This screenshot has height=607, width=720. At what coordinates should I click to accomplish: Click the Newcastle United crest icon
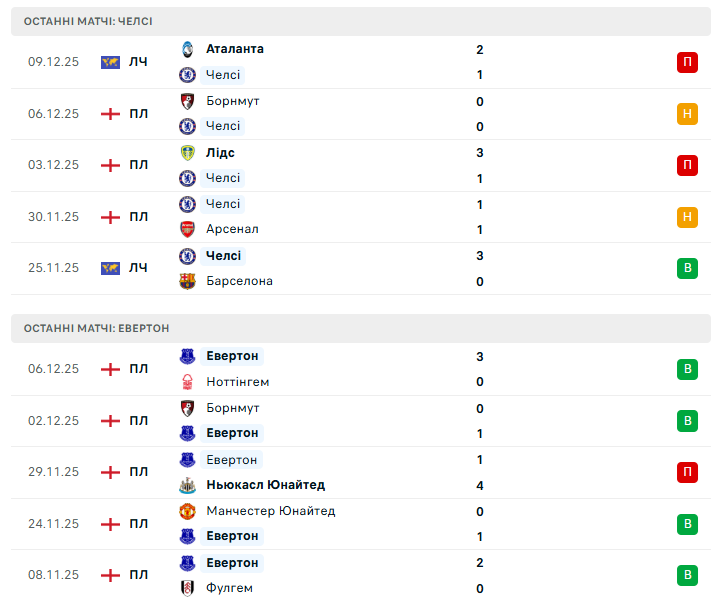pyautogui.click(x=187, y=485)
